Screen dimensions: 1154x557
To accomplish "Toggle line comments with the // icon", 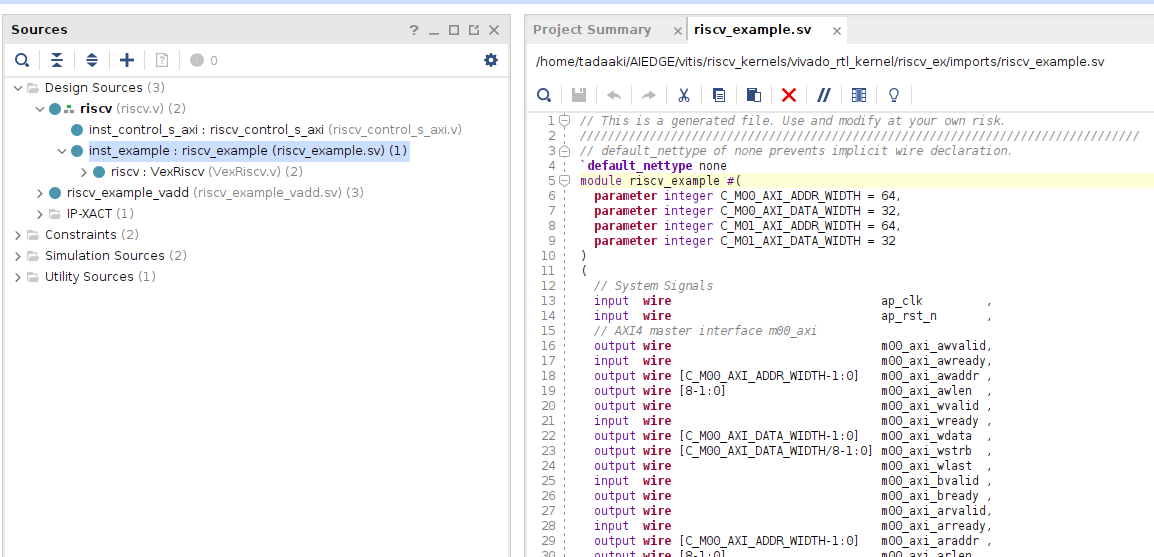I will (x=824, y=95).
